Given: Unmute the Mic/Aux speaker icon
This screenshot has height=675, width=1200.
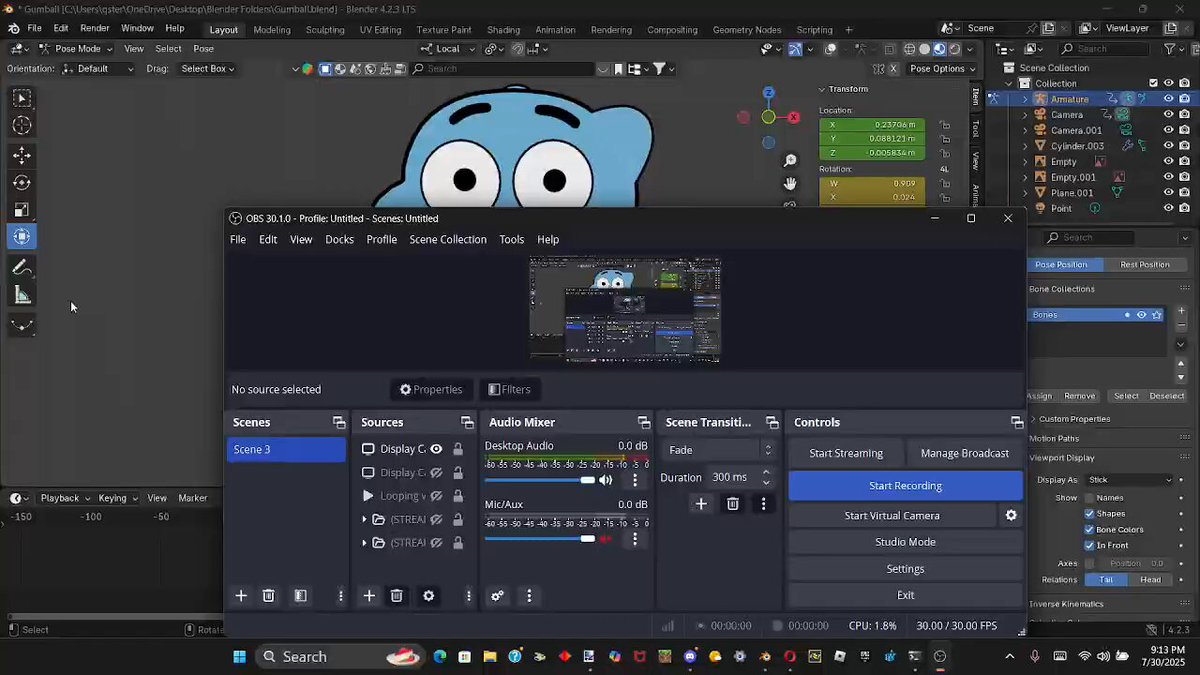Looking at the screenshot, I should coord(605,539).
